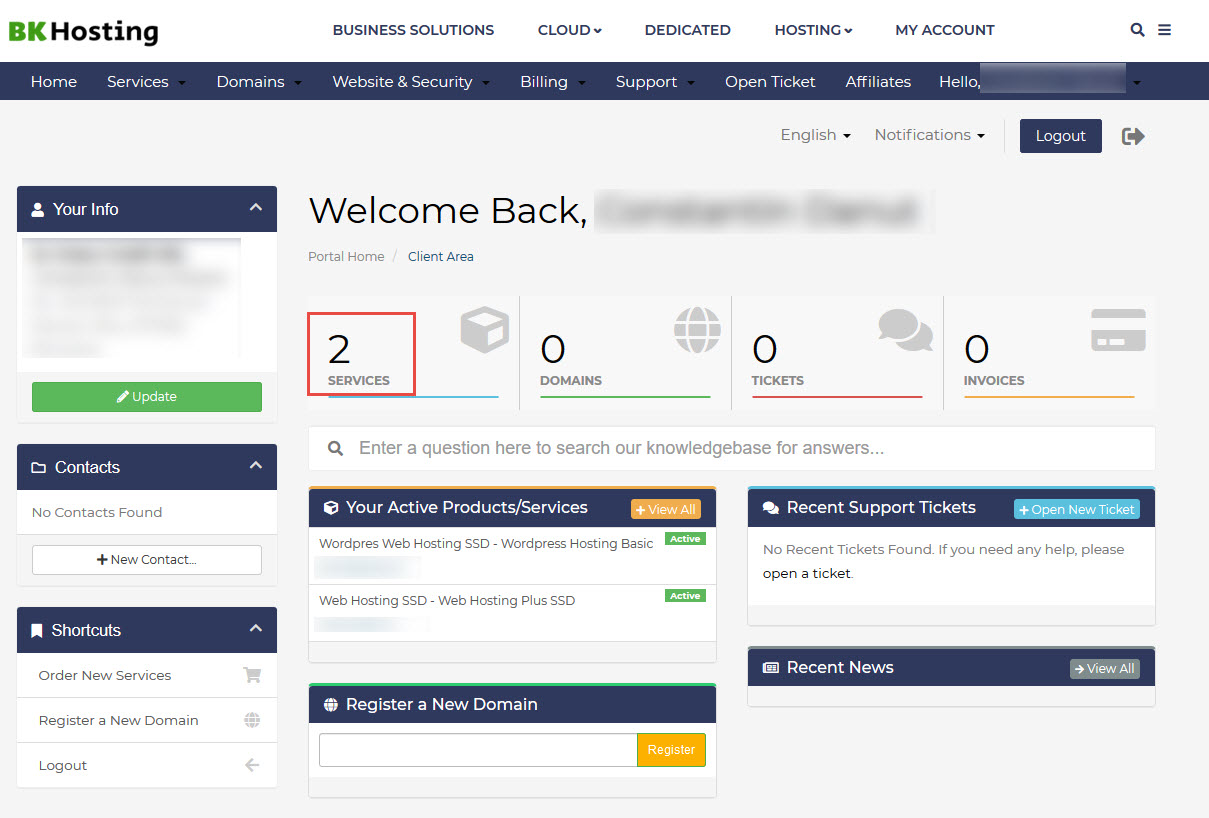Open the Notifications dropdown

[930, 135]
